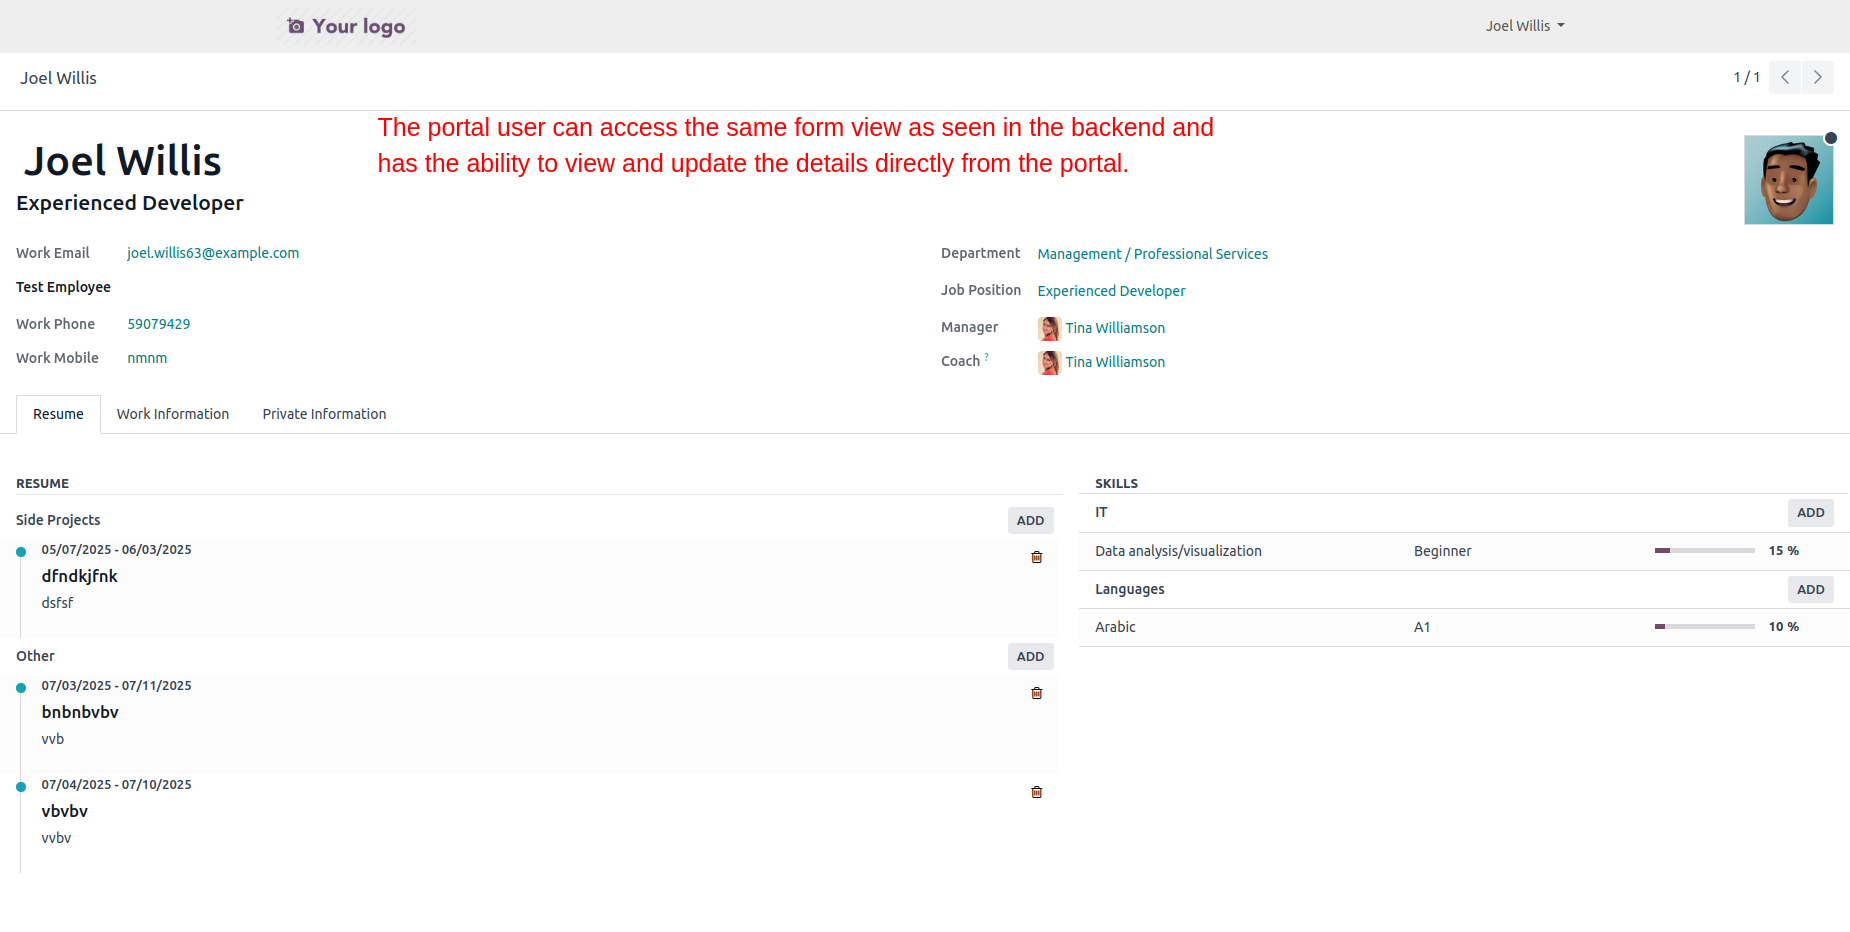Click Joel Willis profile photo
Image resolution: width=1850 pixels, height=932 pixels.
1788,180
